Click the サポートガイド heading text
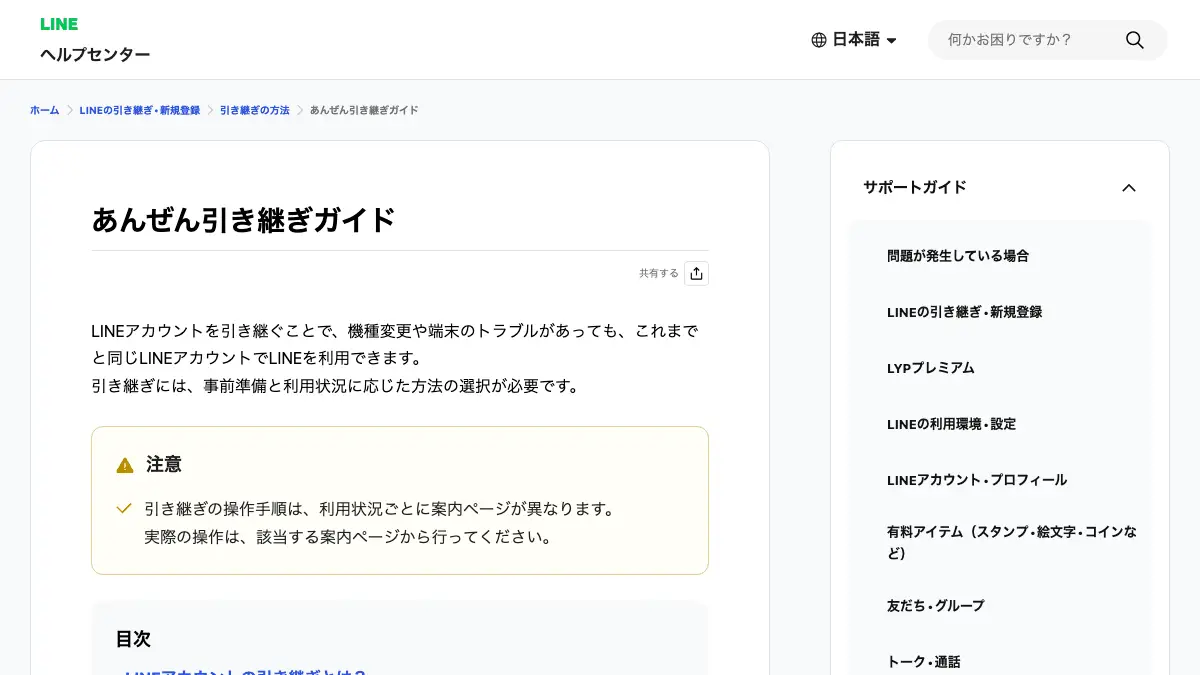 [915, 187]
